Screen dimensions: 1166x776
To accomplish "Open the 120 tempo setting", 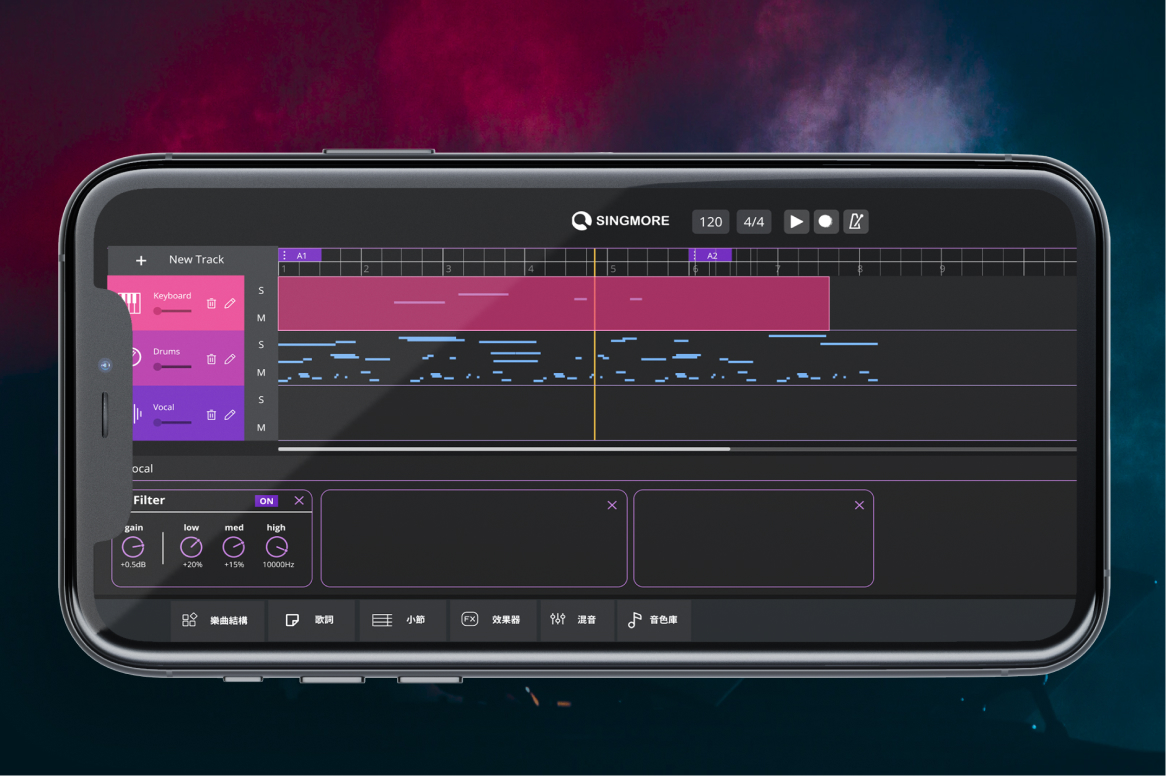I will tap(711, 222).
